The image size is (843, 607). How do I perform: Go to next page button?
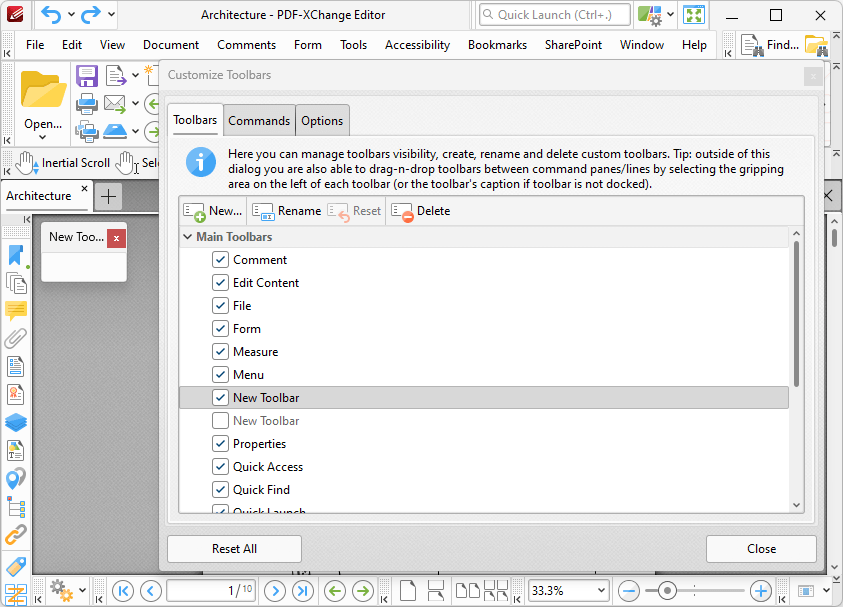coord(275,591)
